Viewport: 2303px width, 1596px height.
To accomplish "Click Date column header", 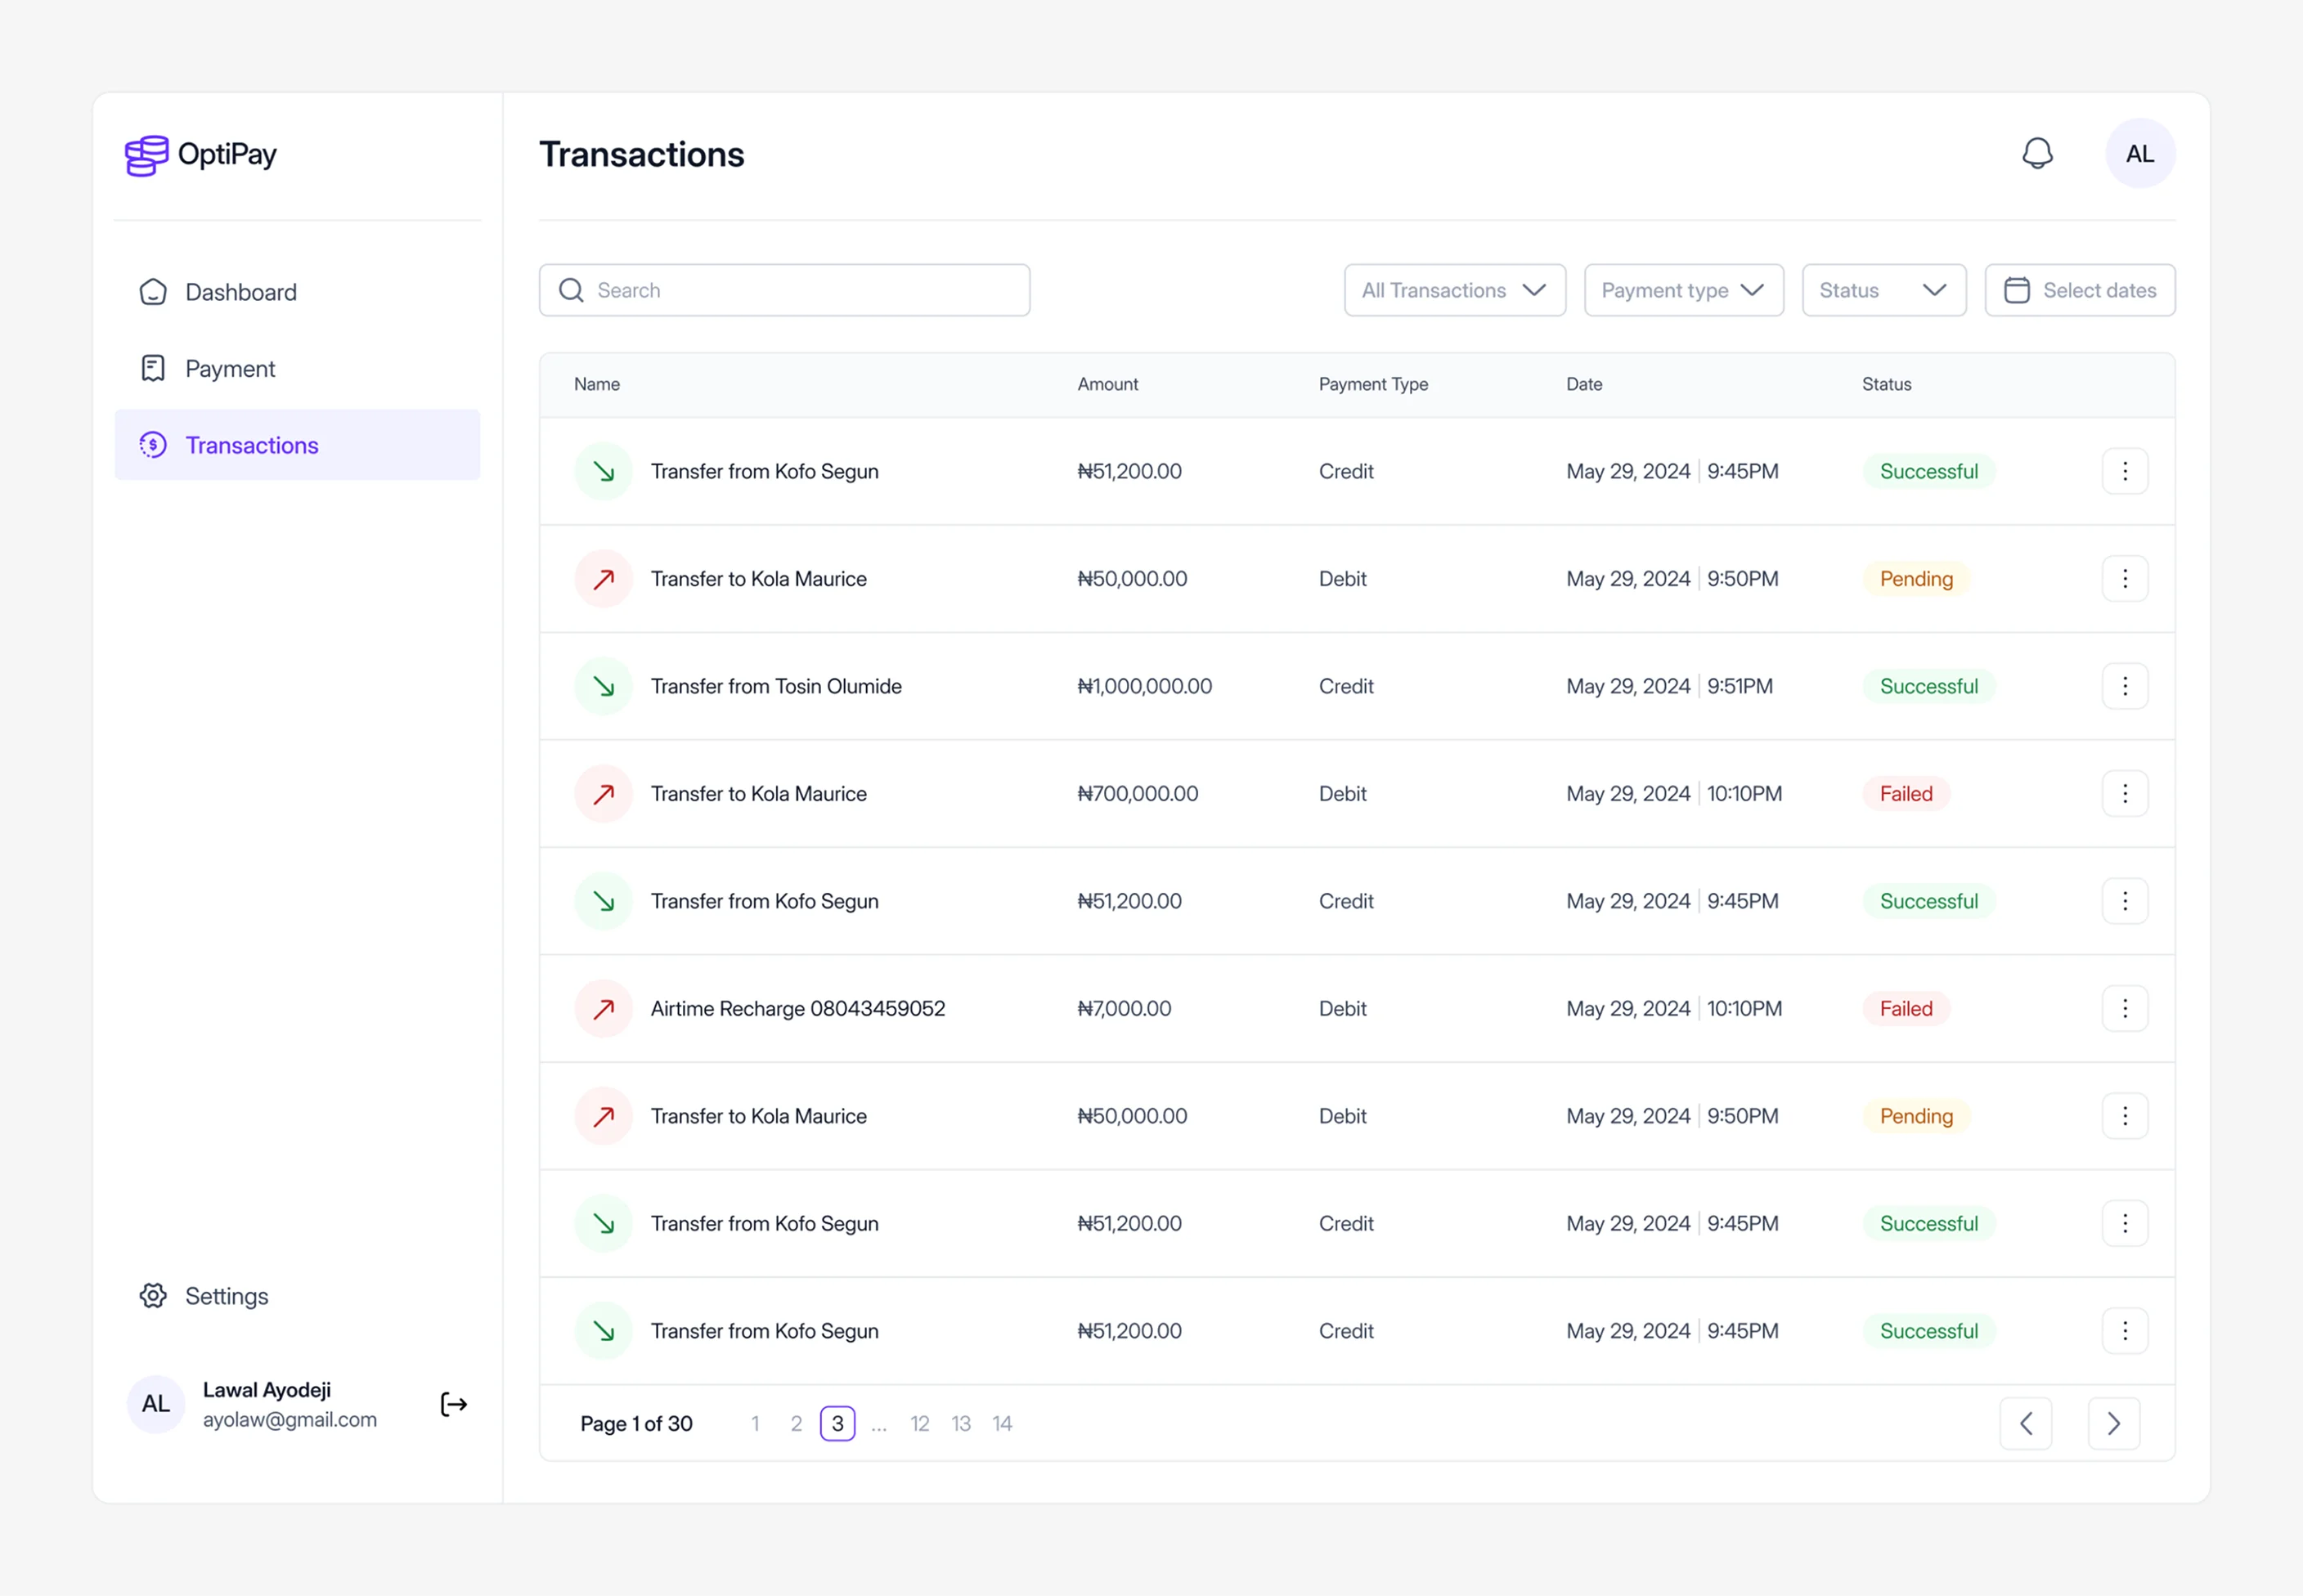I will click(1584, 384).
